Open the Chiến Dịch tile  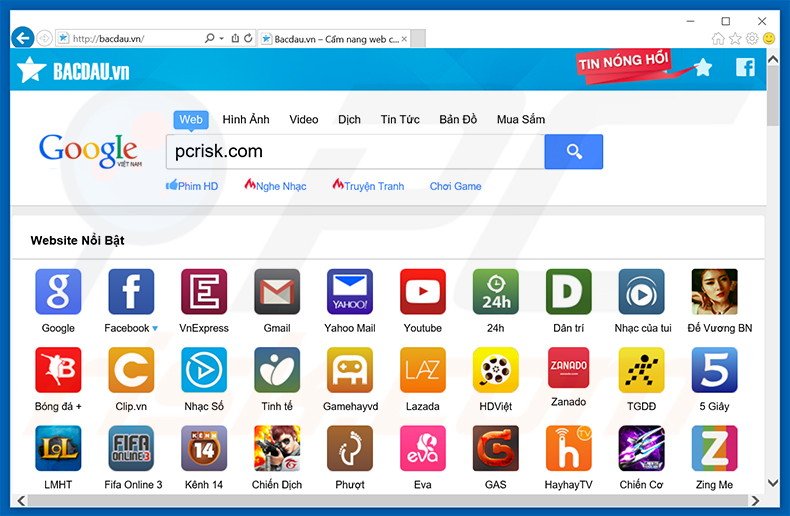(277, 448)
